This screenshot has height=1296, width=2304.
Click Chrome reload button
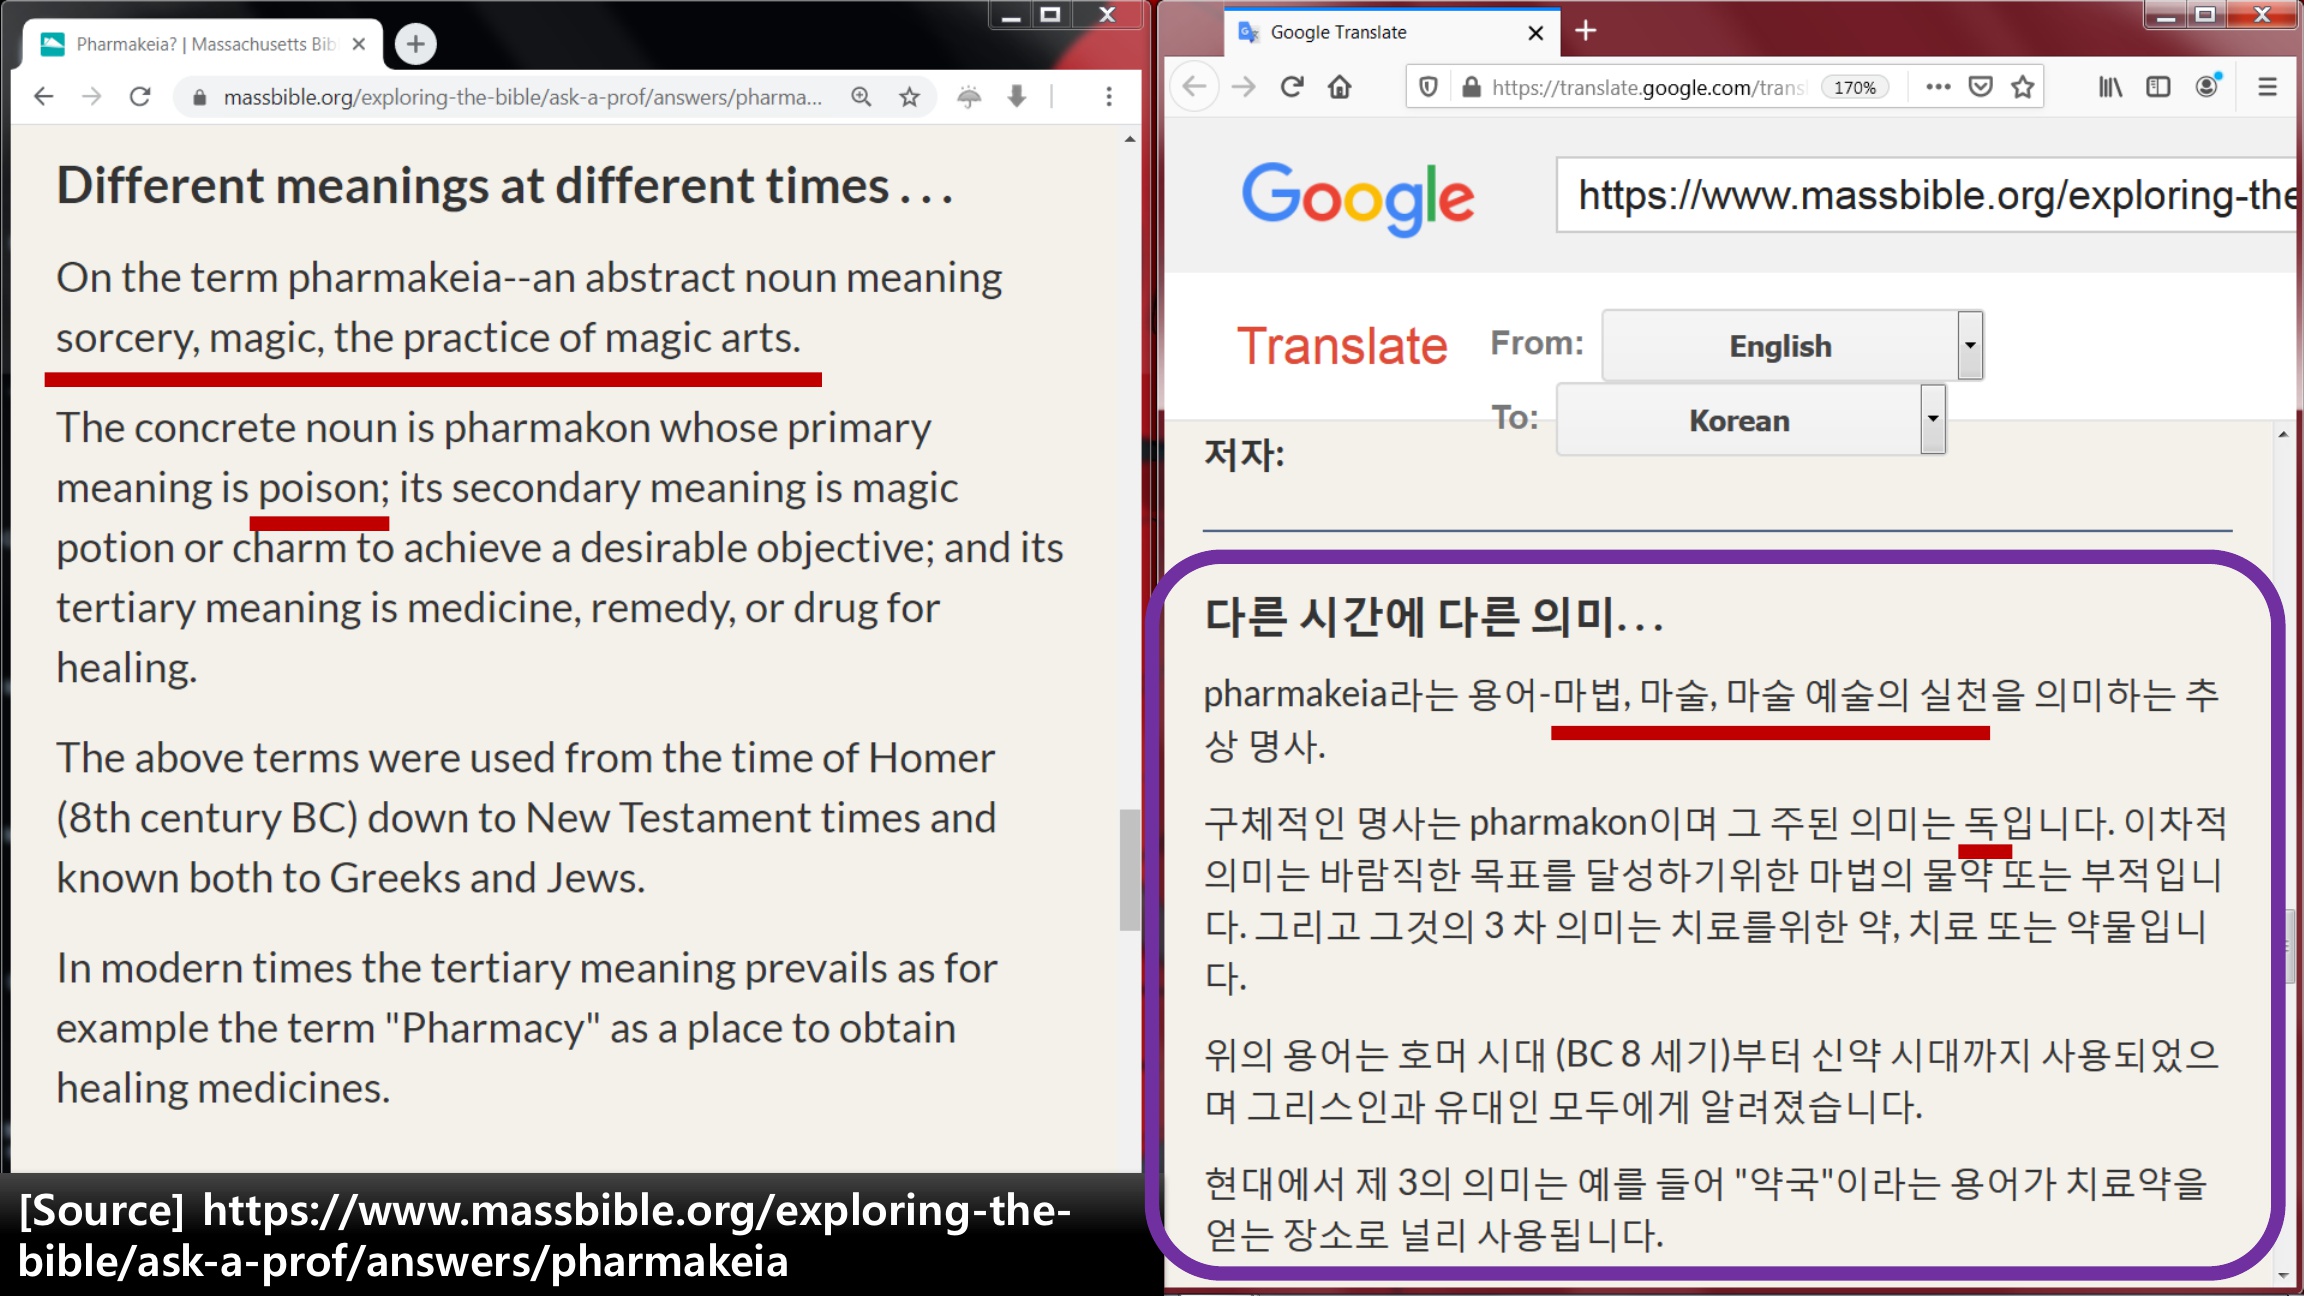click(x=140, y=96)
